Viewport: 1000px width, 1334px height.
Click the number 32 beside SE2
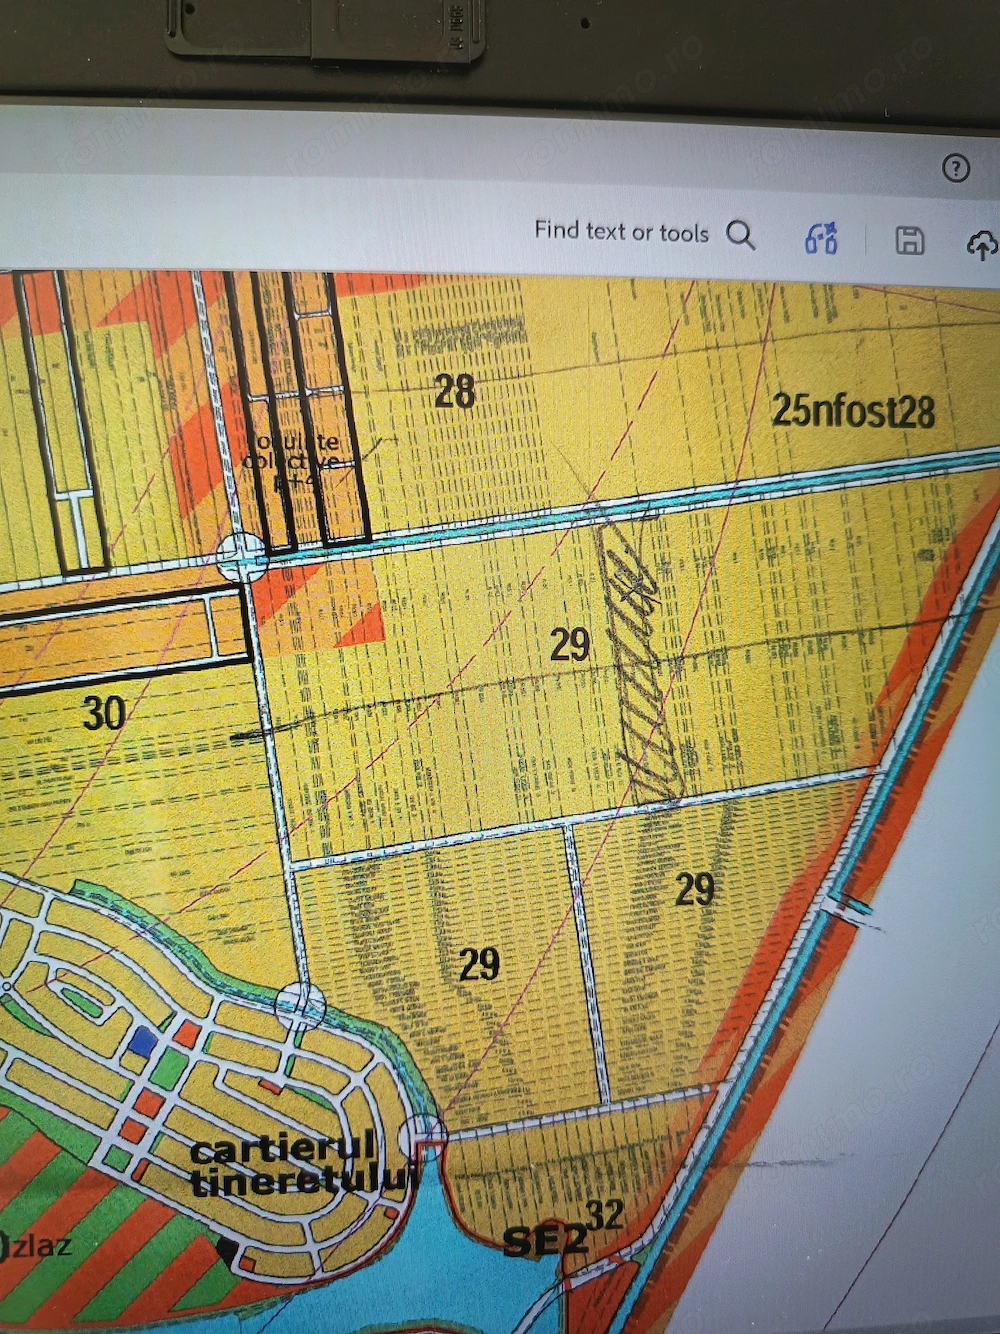pos(605,1217)
